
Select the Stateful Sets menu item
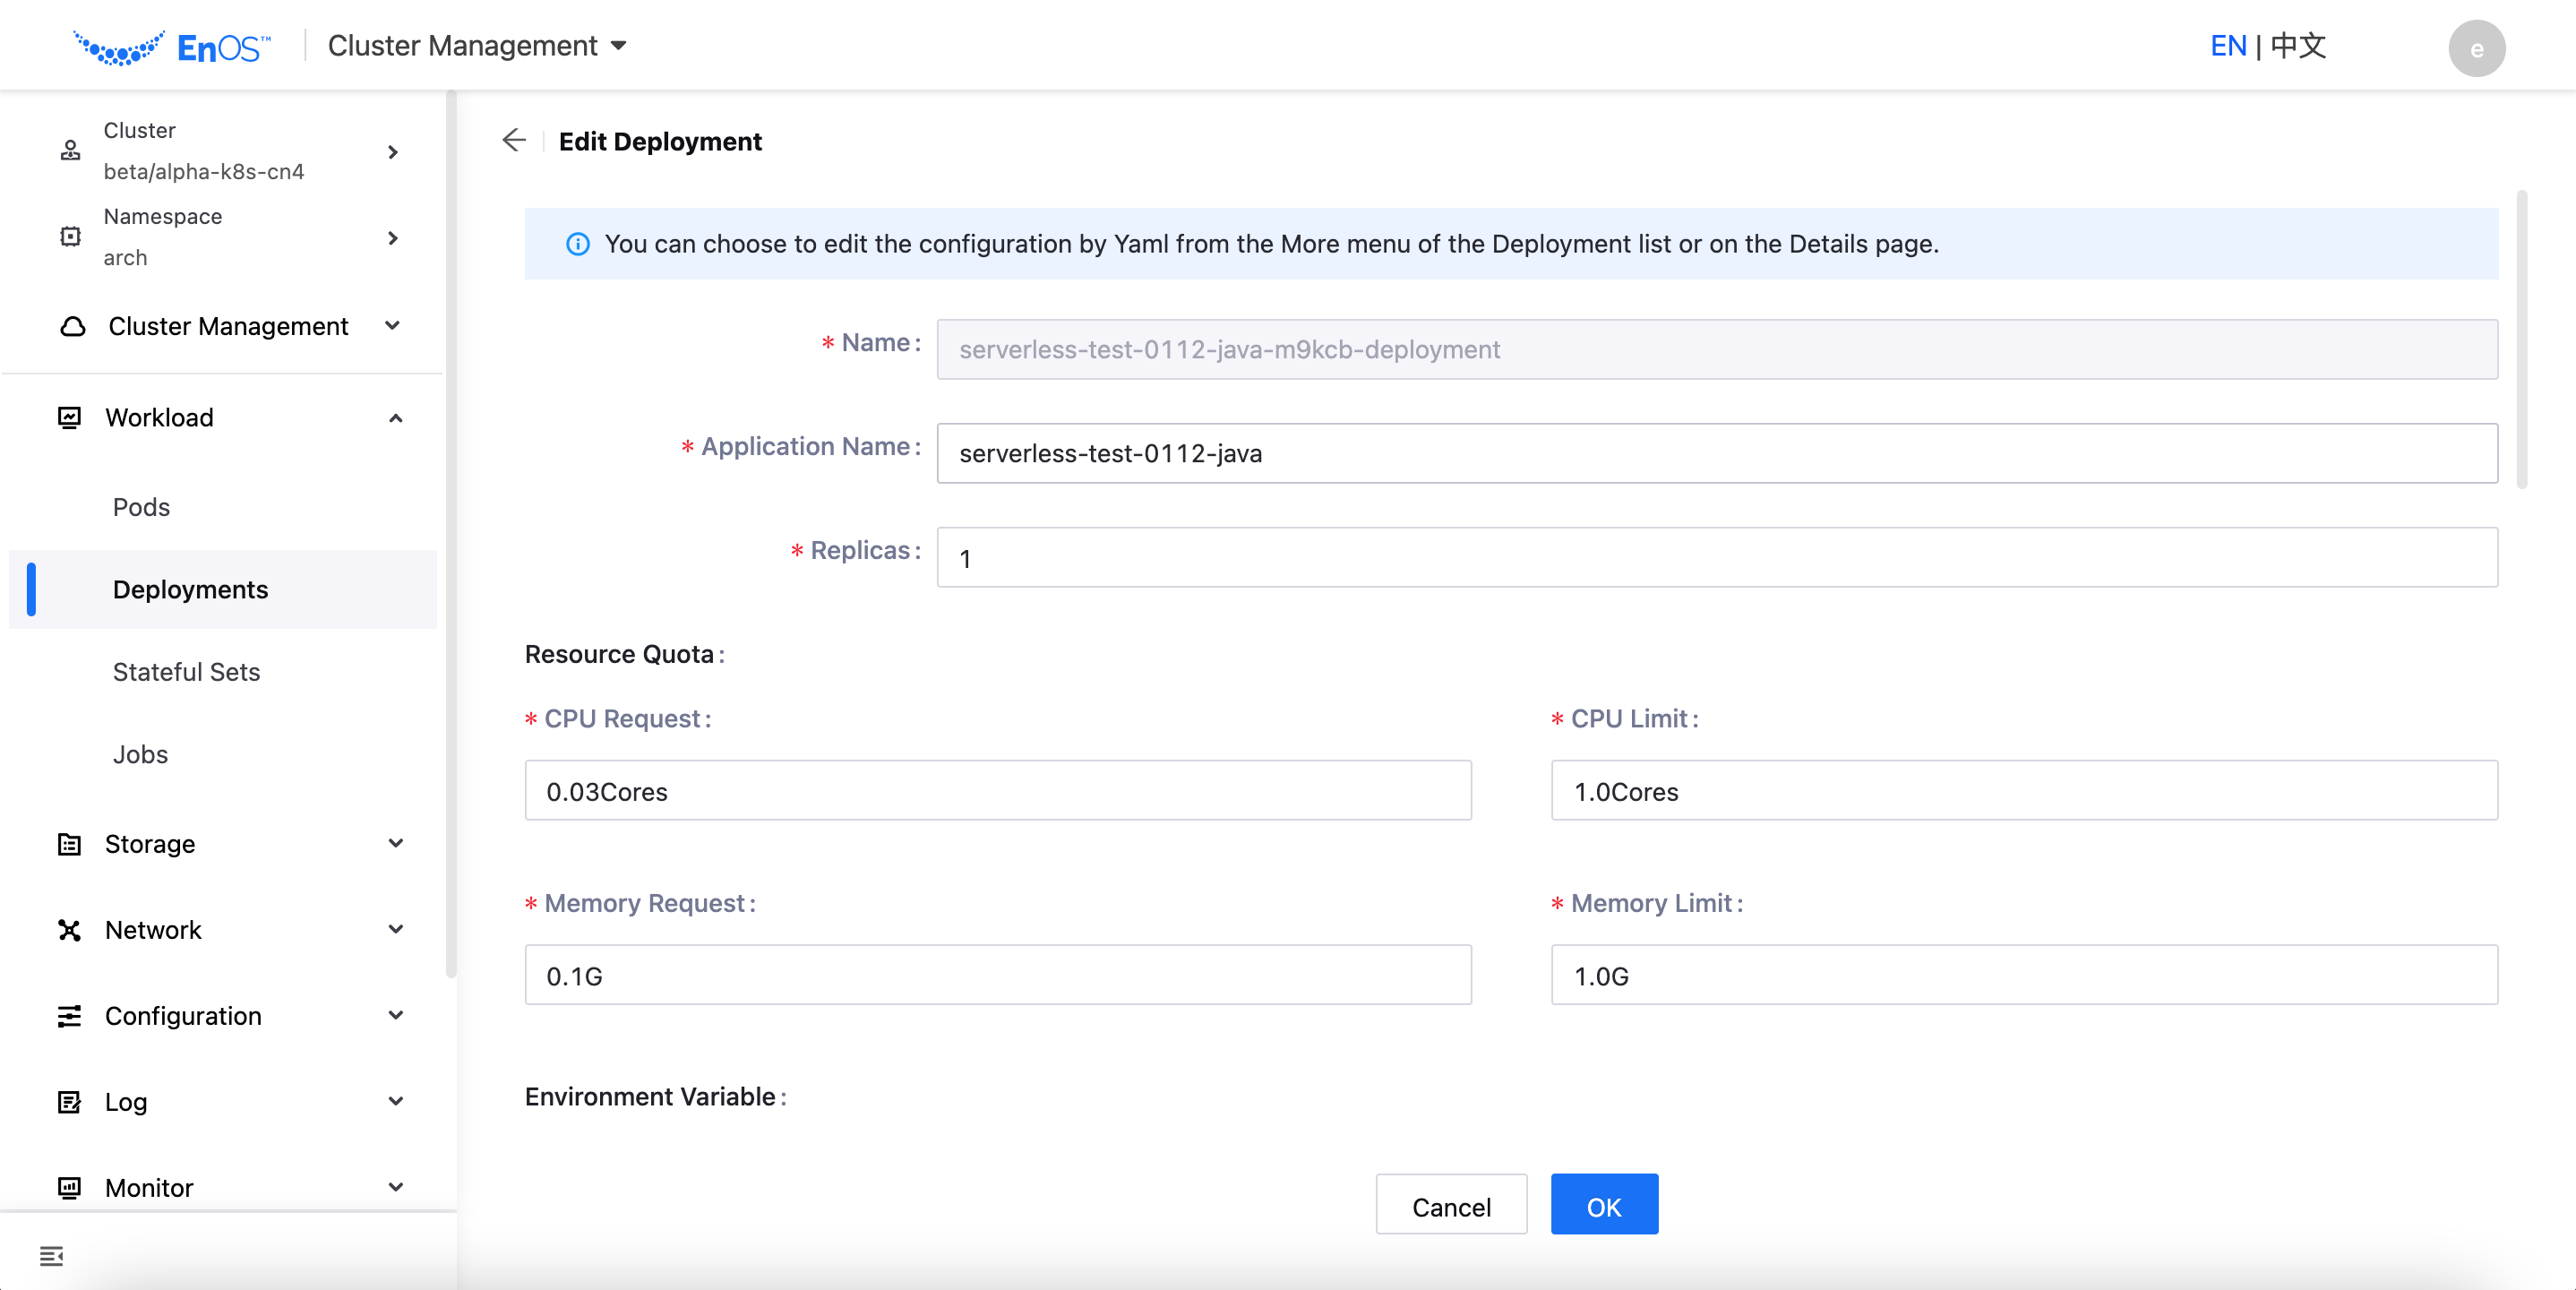click(186, 671)
